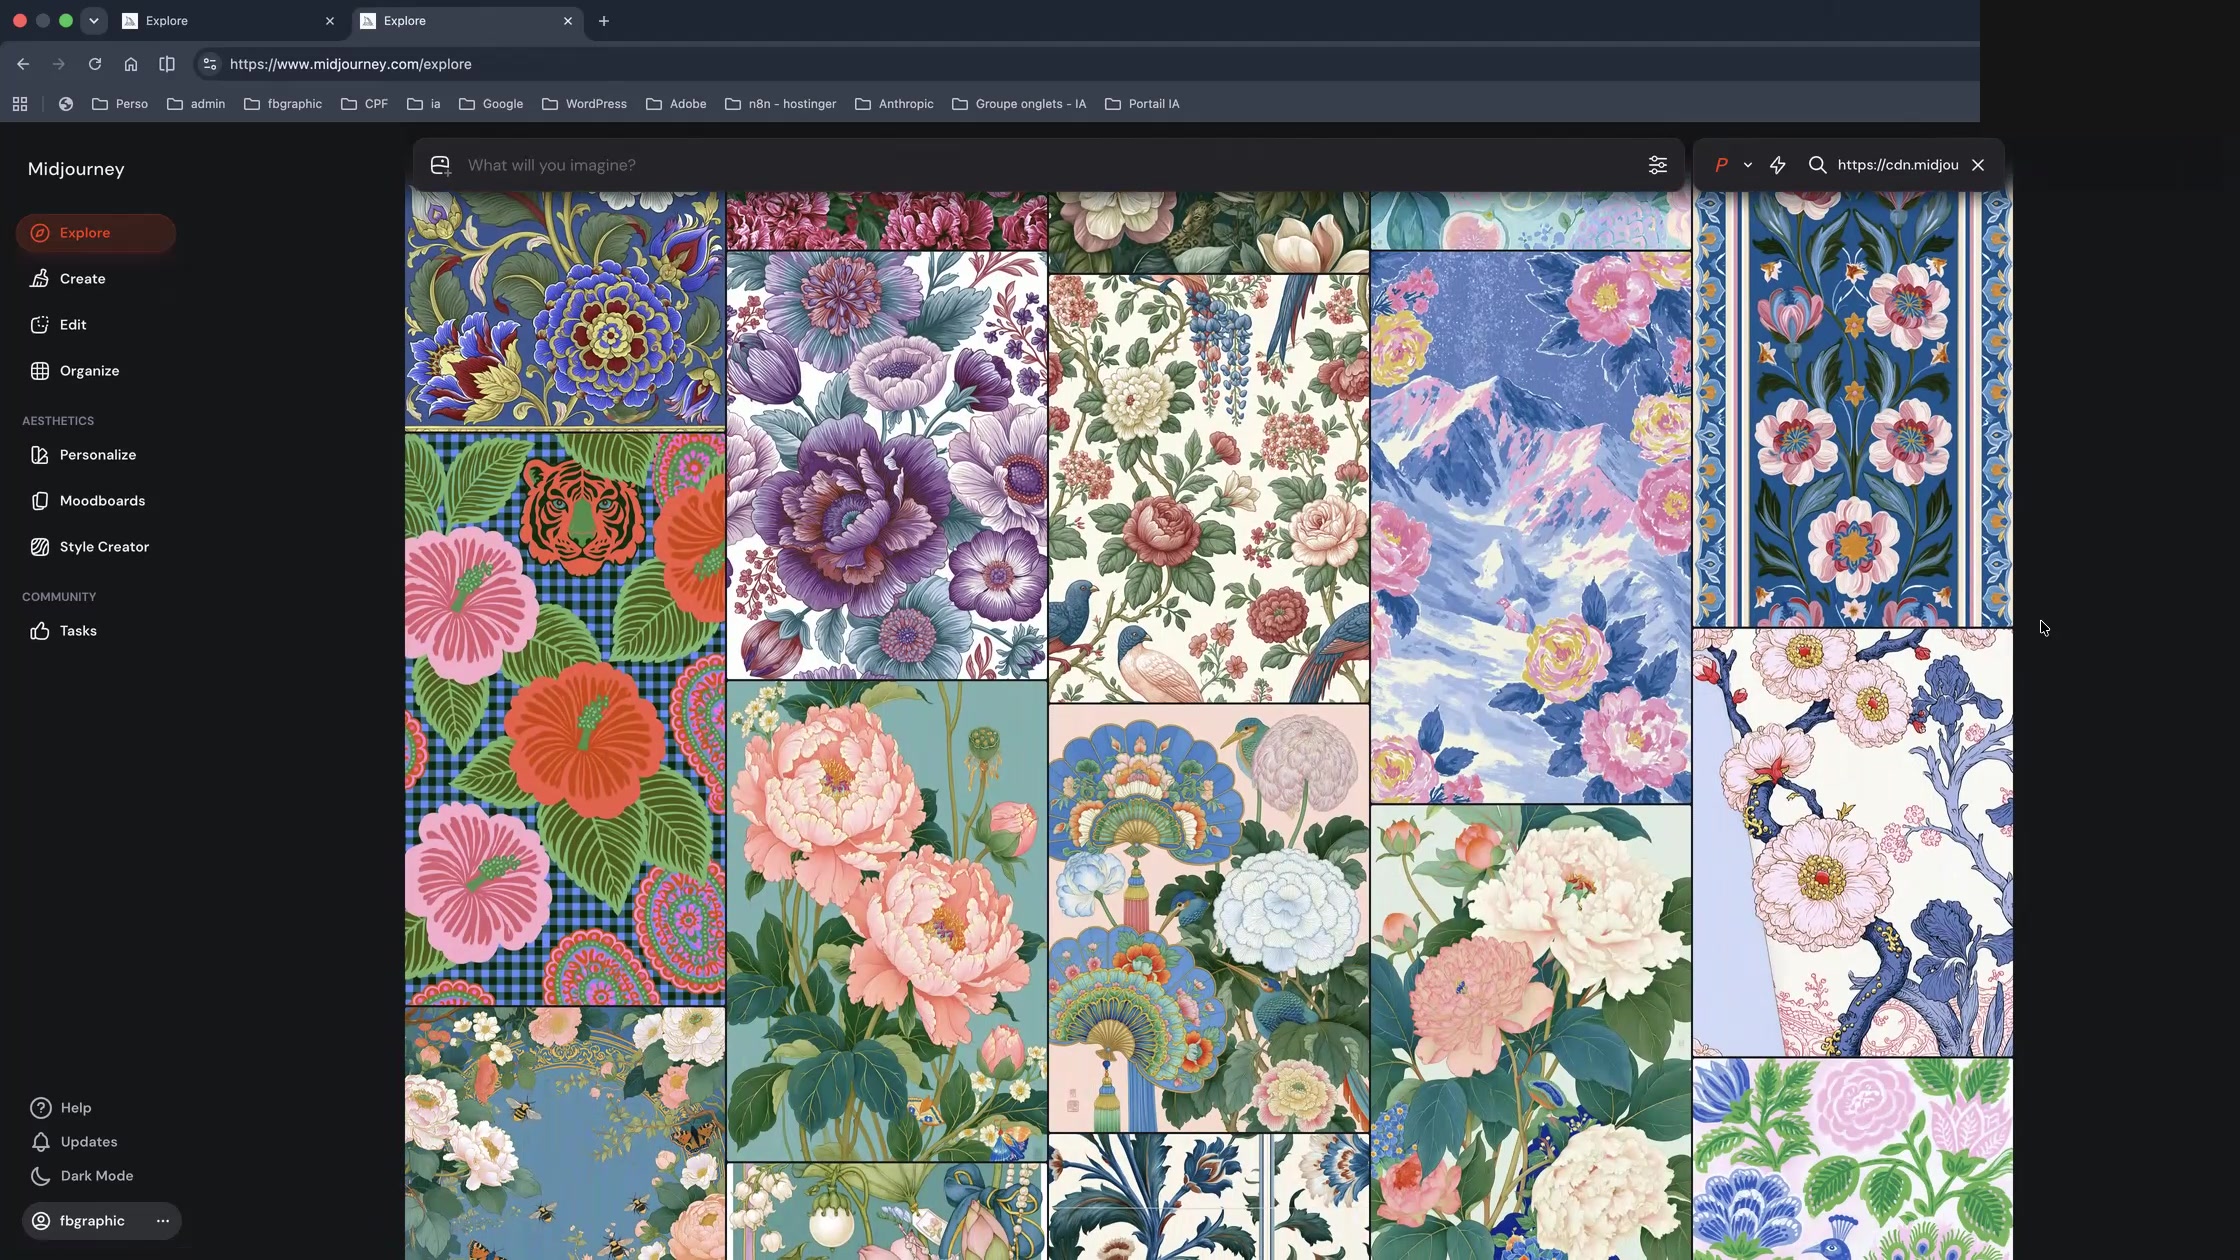
Task: Open the white peonies with dark leaves image
Action: (1531, 1033)
